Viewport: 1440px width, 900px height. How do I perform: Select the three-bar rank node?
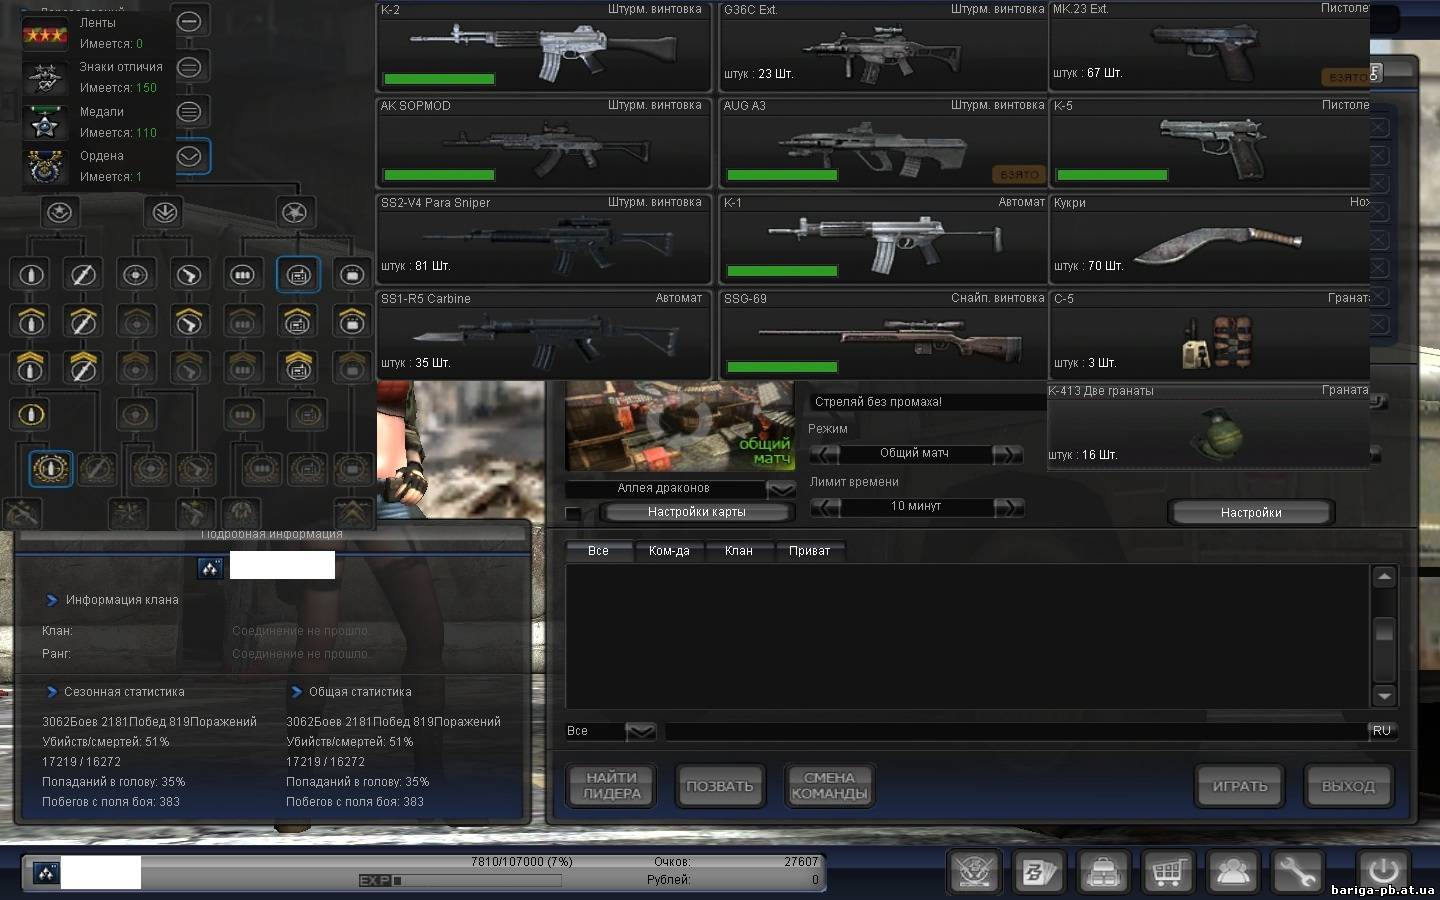point(189,112)
